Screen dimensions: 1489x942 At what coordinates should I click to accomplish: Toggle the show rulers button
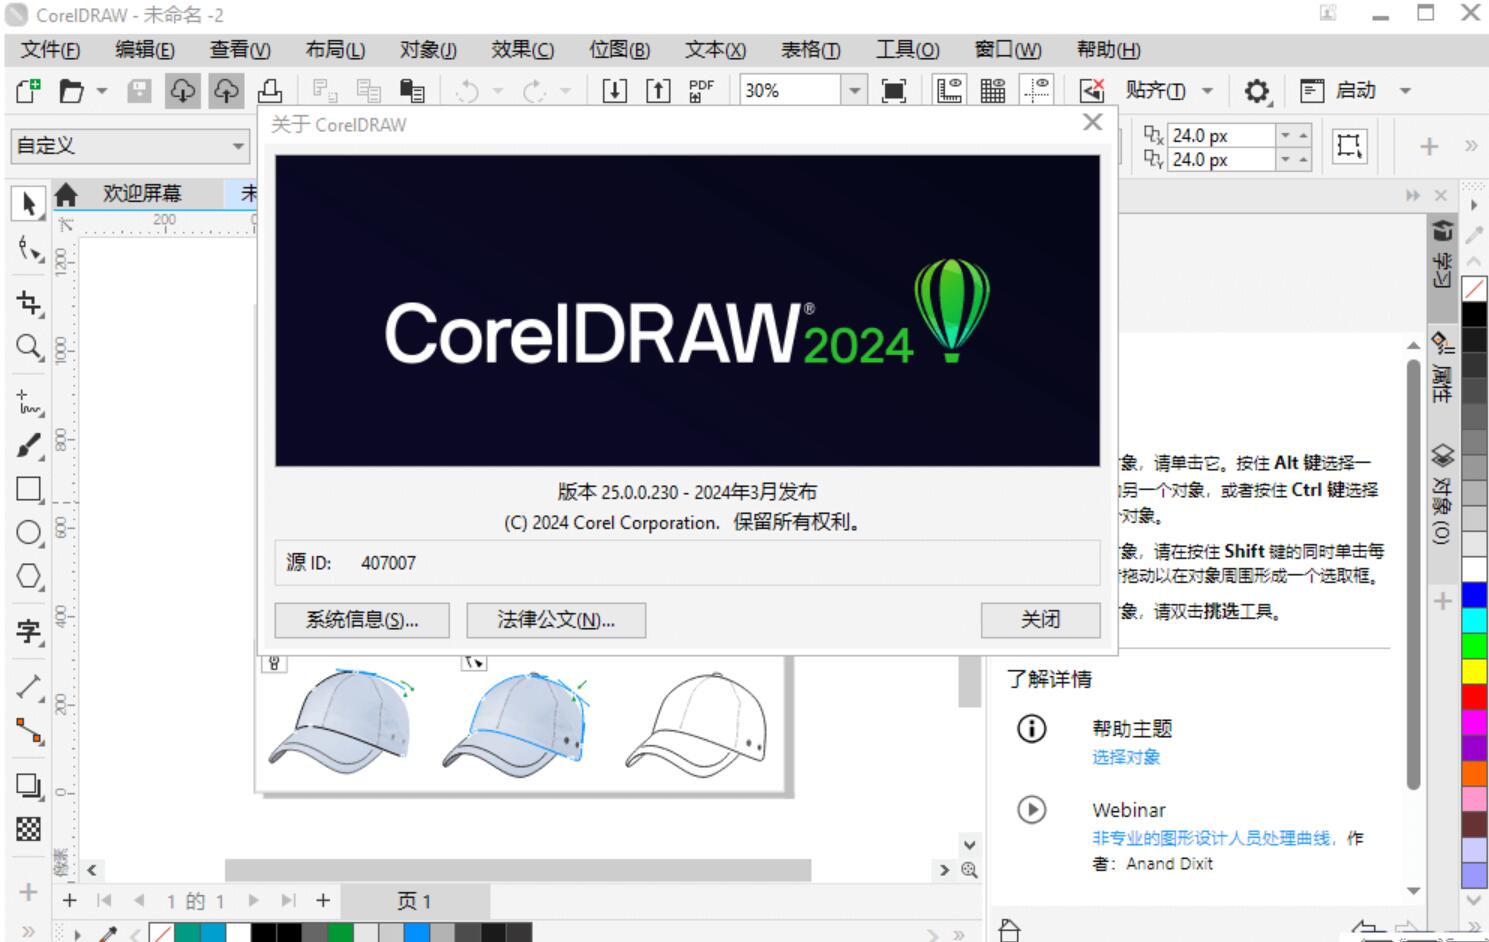[949, 91]
